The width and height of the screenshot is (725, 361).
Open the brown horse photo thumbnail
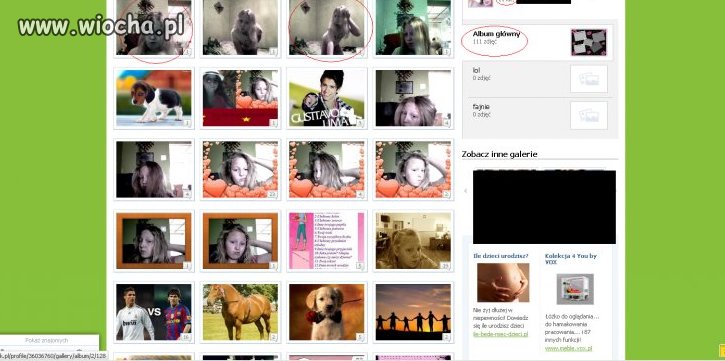point(240,312)
